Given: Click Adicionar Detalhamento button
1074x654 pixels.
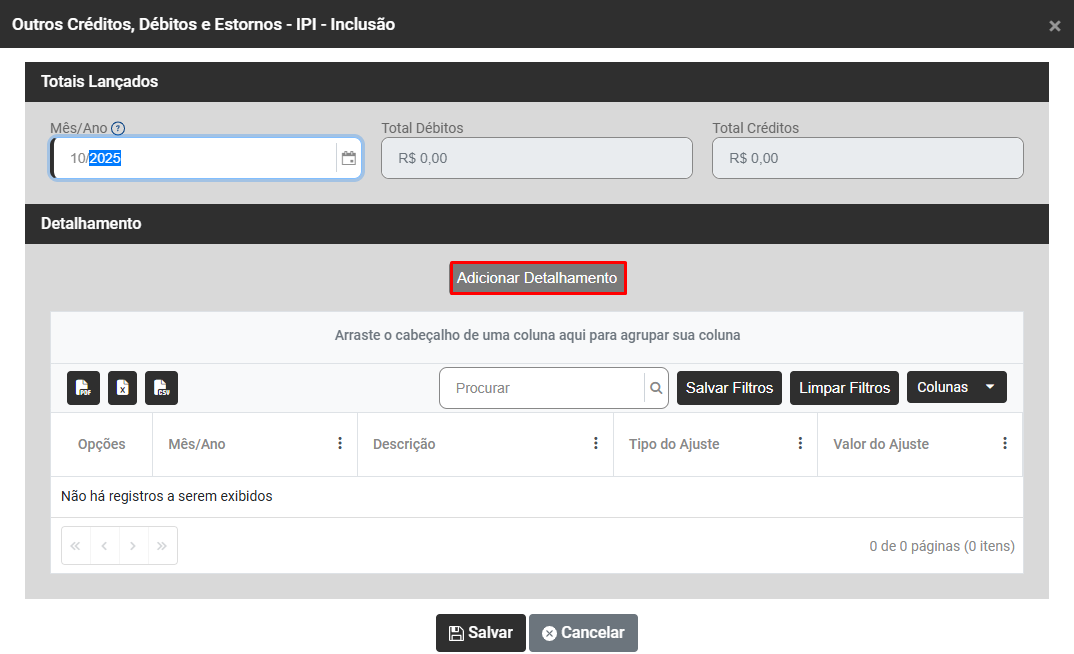Looking at the screenshot, I should coord(537,278).
